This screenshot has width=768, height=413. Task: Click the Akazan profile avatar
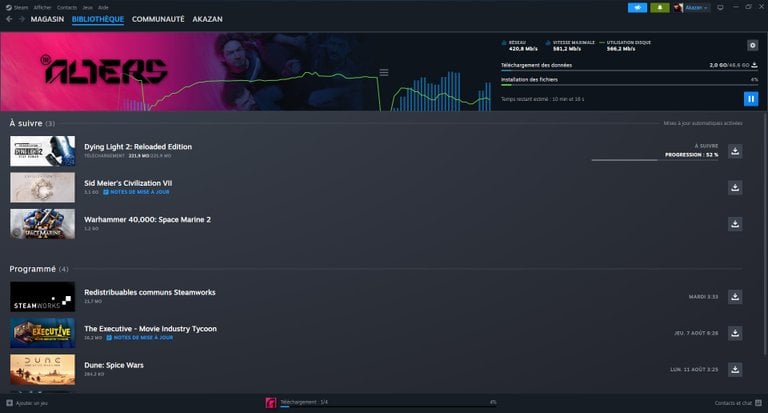click(x=678, y=7)
